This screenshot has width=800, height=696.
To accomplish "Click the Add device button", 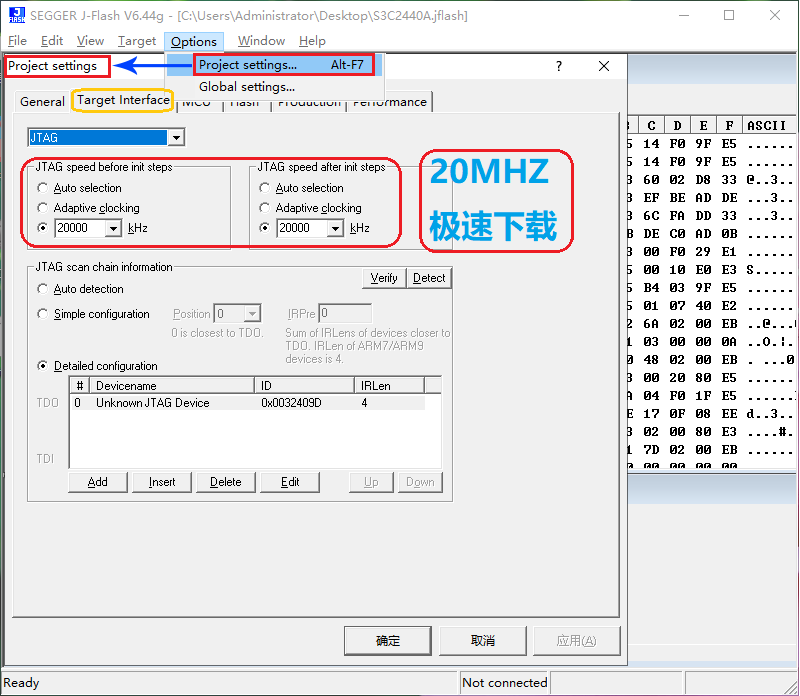I will [x=97, y=482].
